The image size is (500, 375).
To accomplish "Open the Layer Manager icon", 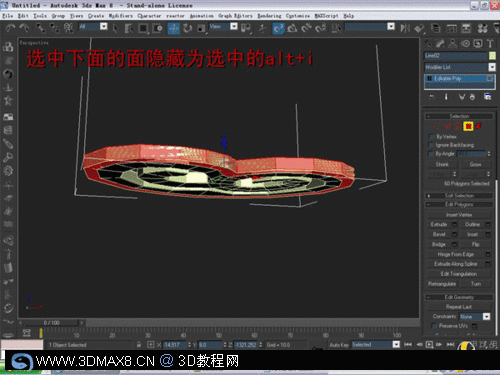I will pos(435,28).
